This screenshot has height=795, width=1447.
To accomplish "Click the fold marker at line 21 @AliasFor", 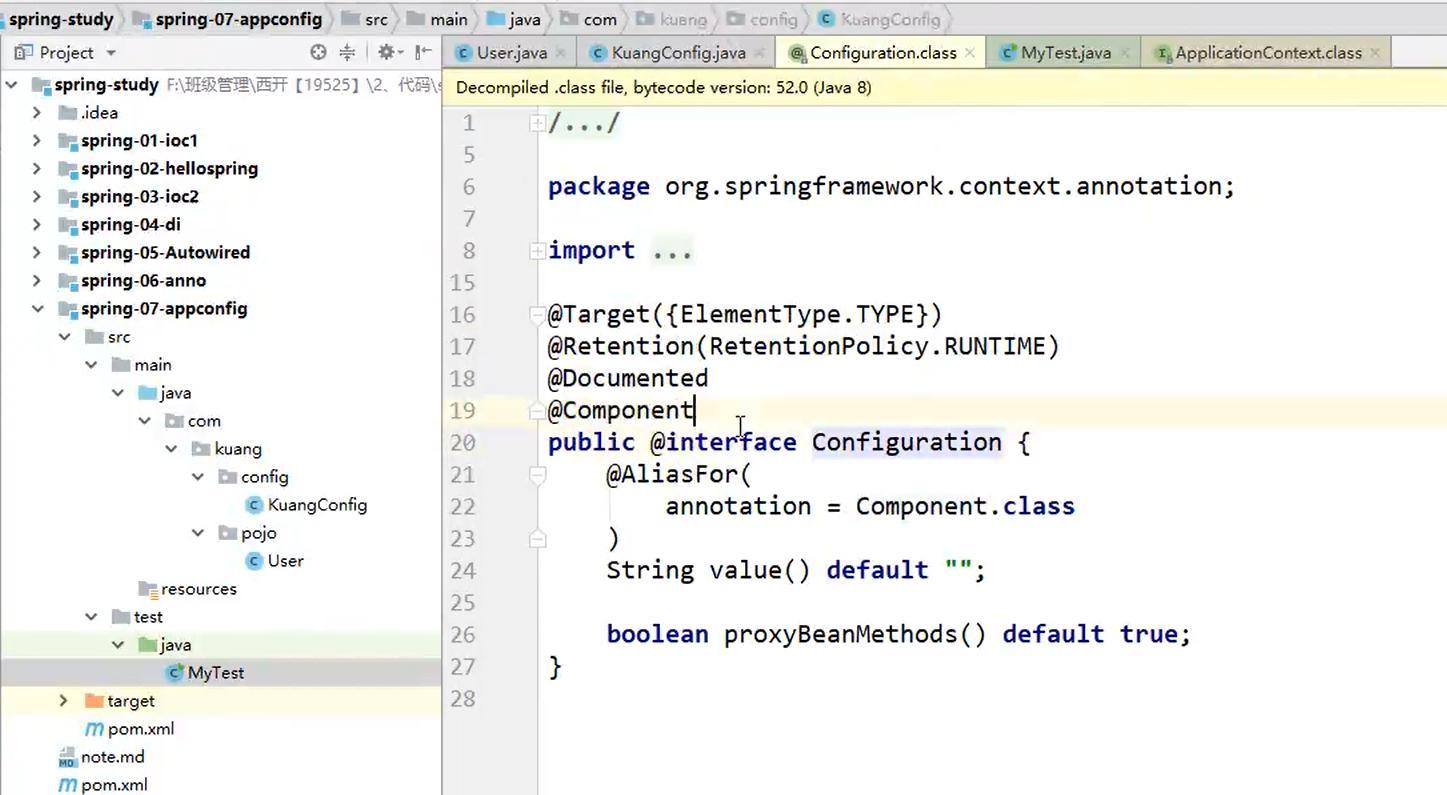I will pyautogui.click(x=537, y=474).
